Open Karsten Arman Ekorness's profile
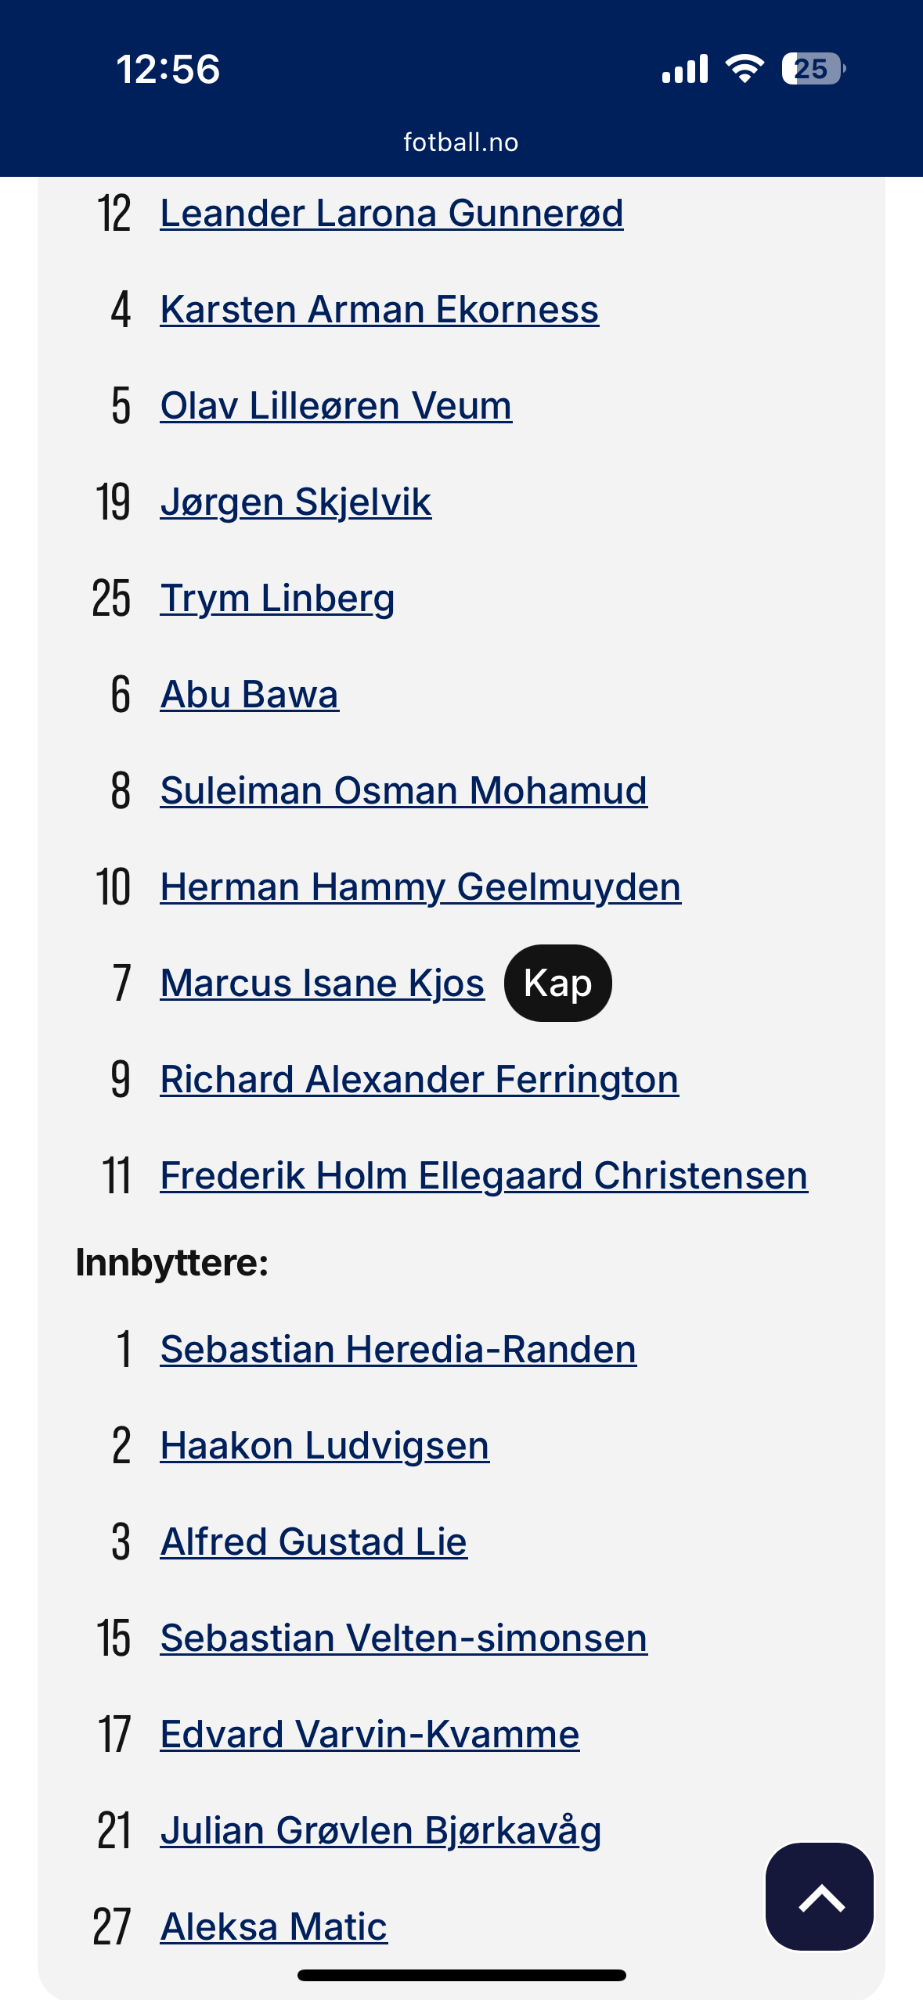This screenshot has width=923, height=2000. [x=380, y=309]
